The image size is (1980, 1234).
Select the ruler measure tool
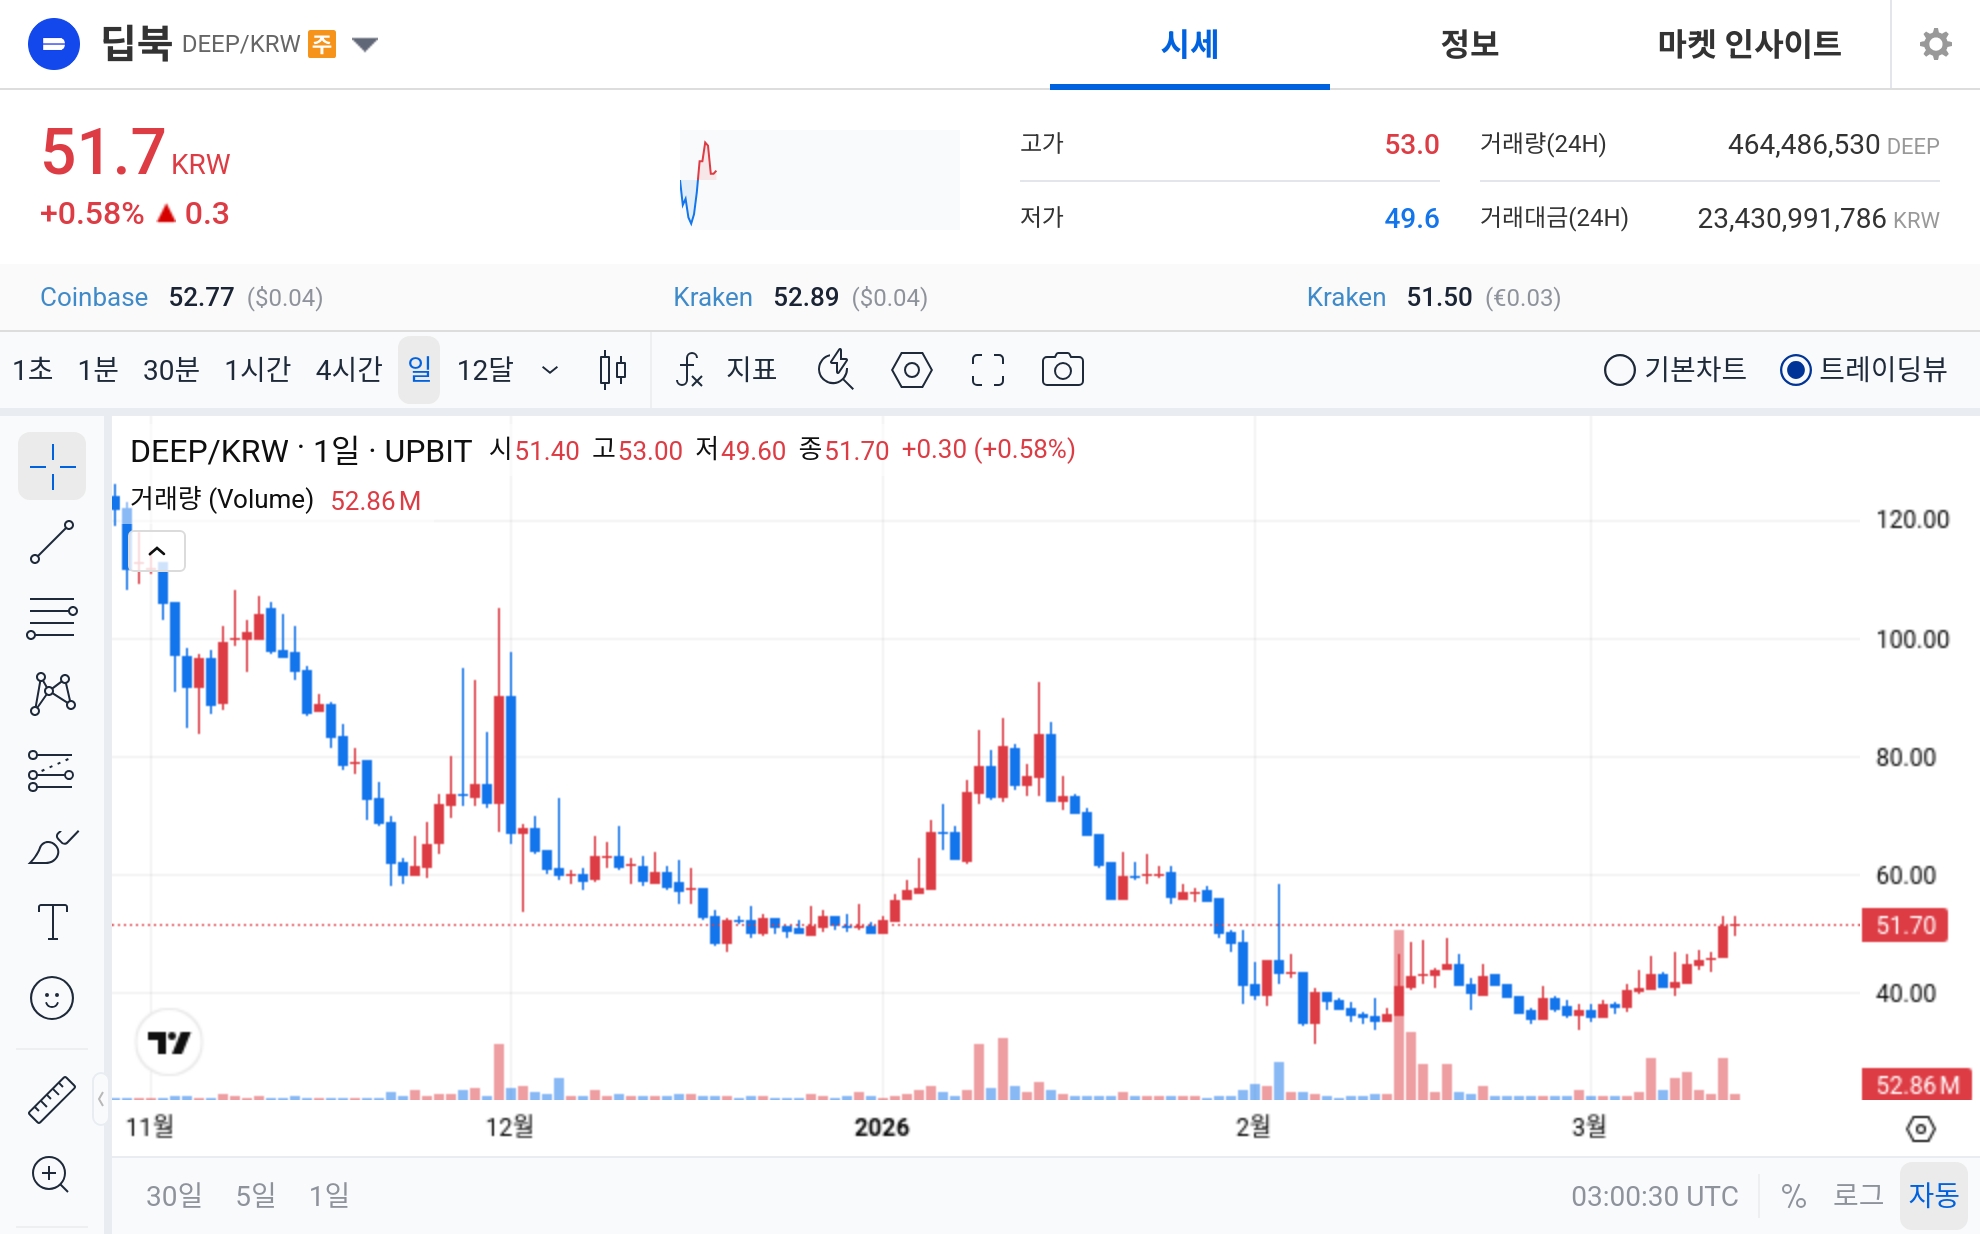pyautogui.click(x=52, y=1098)
